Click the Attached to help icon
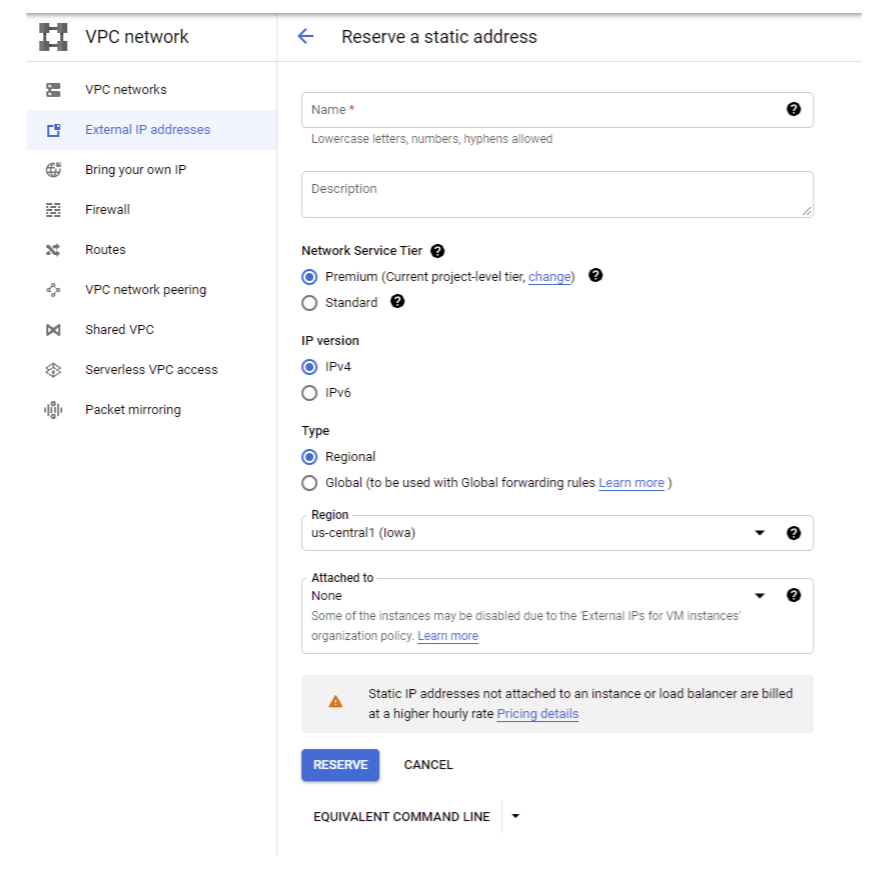This screenshot has height=892, width=878. pyautogui.click(x=793, y=595)
